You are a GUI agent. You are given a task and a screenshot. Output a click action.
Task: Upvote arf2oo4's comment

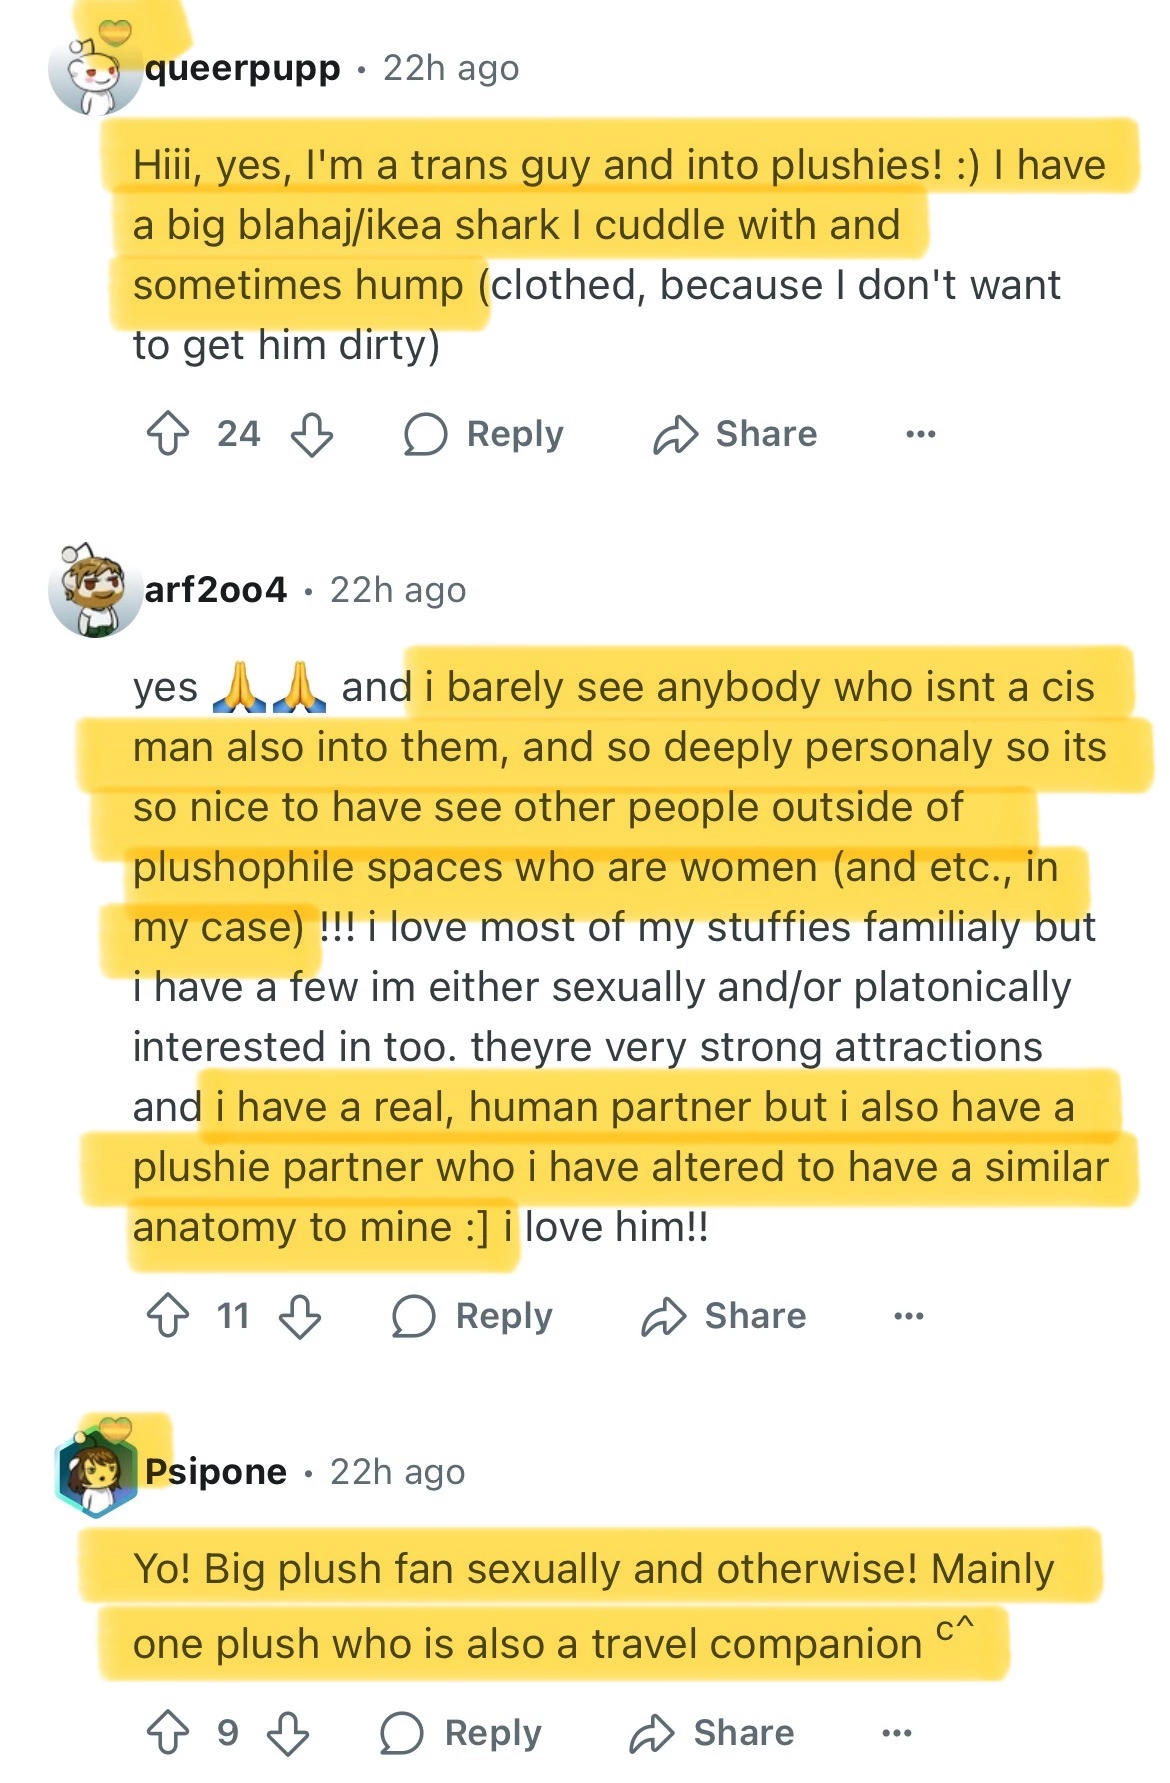(x=167, y=1316)
